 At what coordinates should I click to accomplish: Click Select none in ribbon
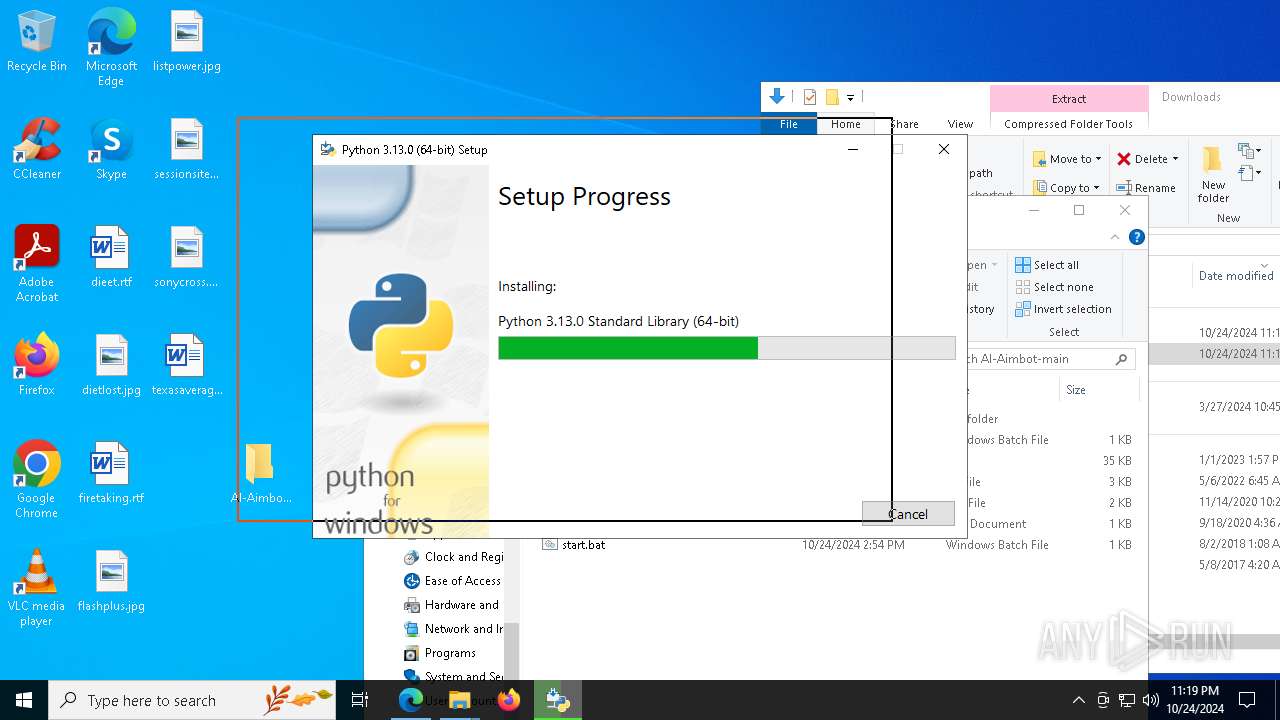[1054, 287]
